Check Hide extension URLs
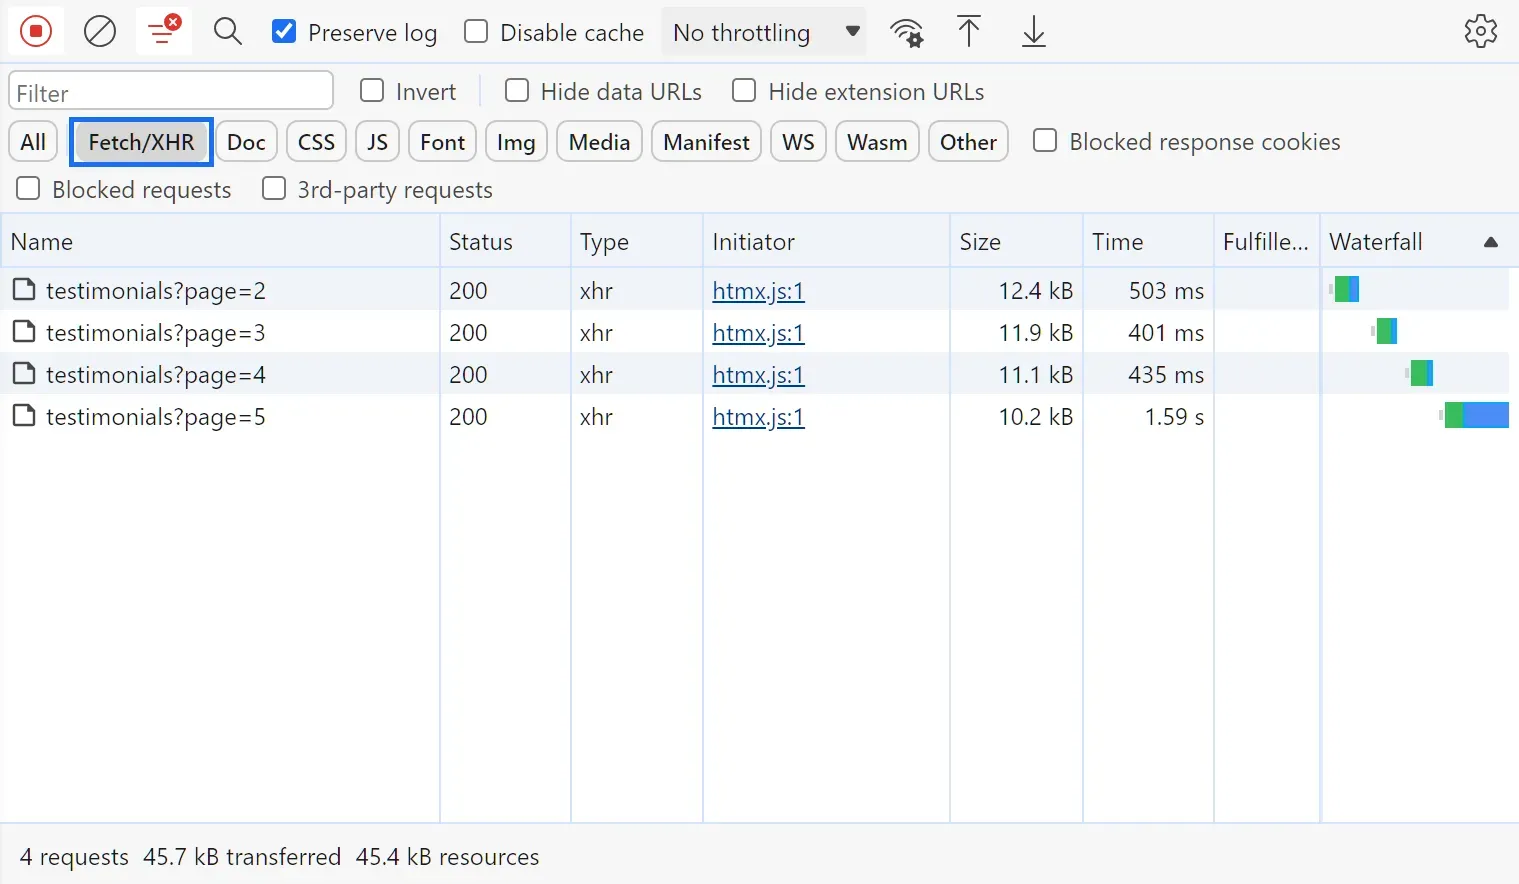The height and width of the screenshot is (884, 1519). [x=744, y=90]
